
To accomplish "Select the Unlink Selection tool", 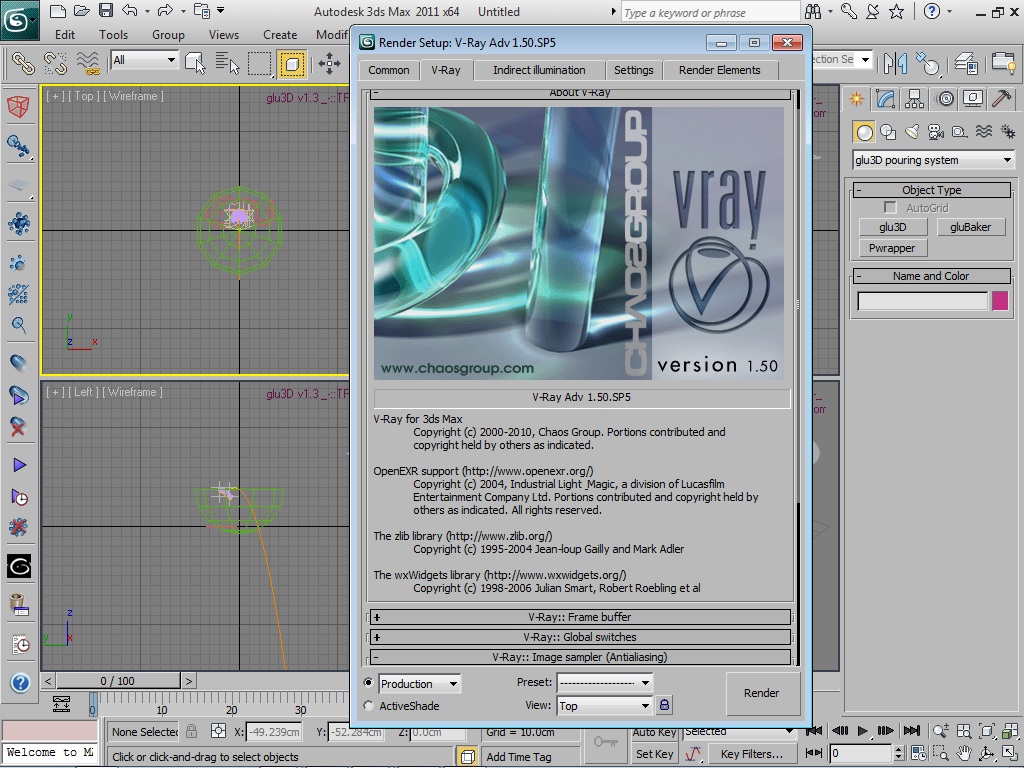I will point(56,63).
